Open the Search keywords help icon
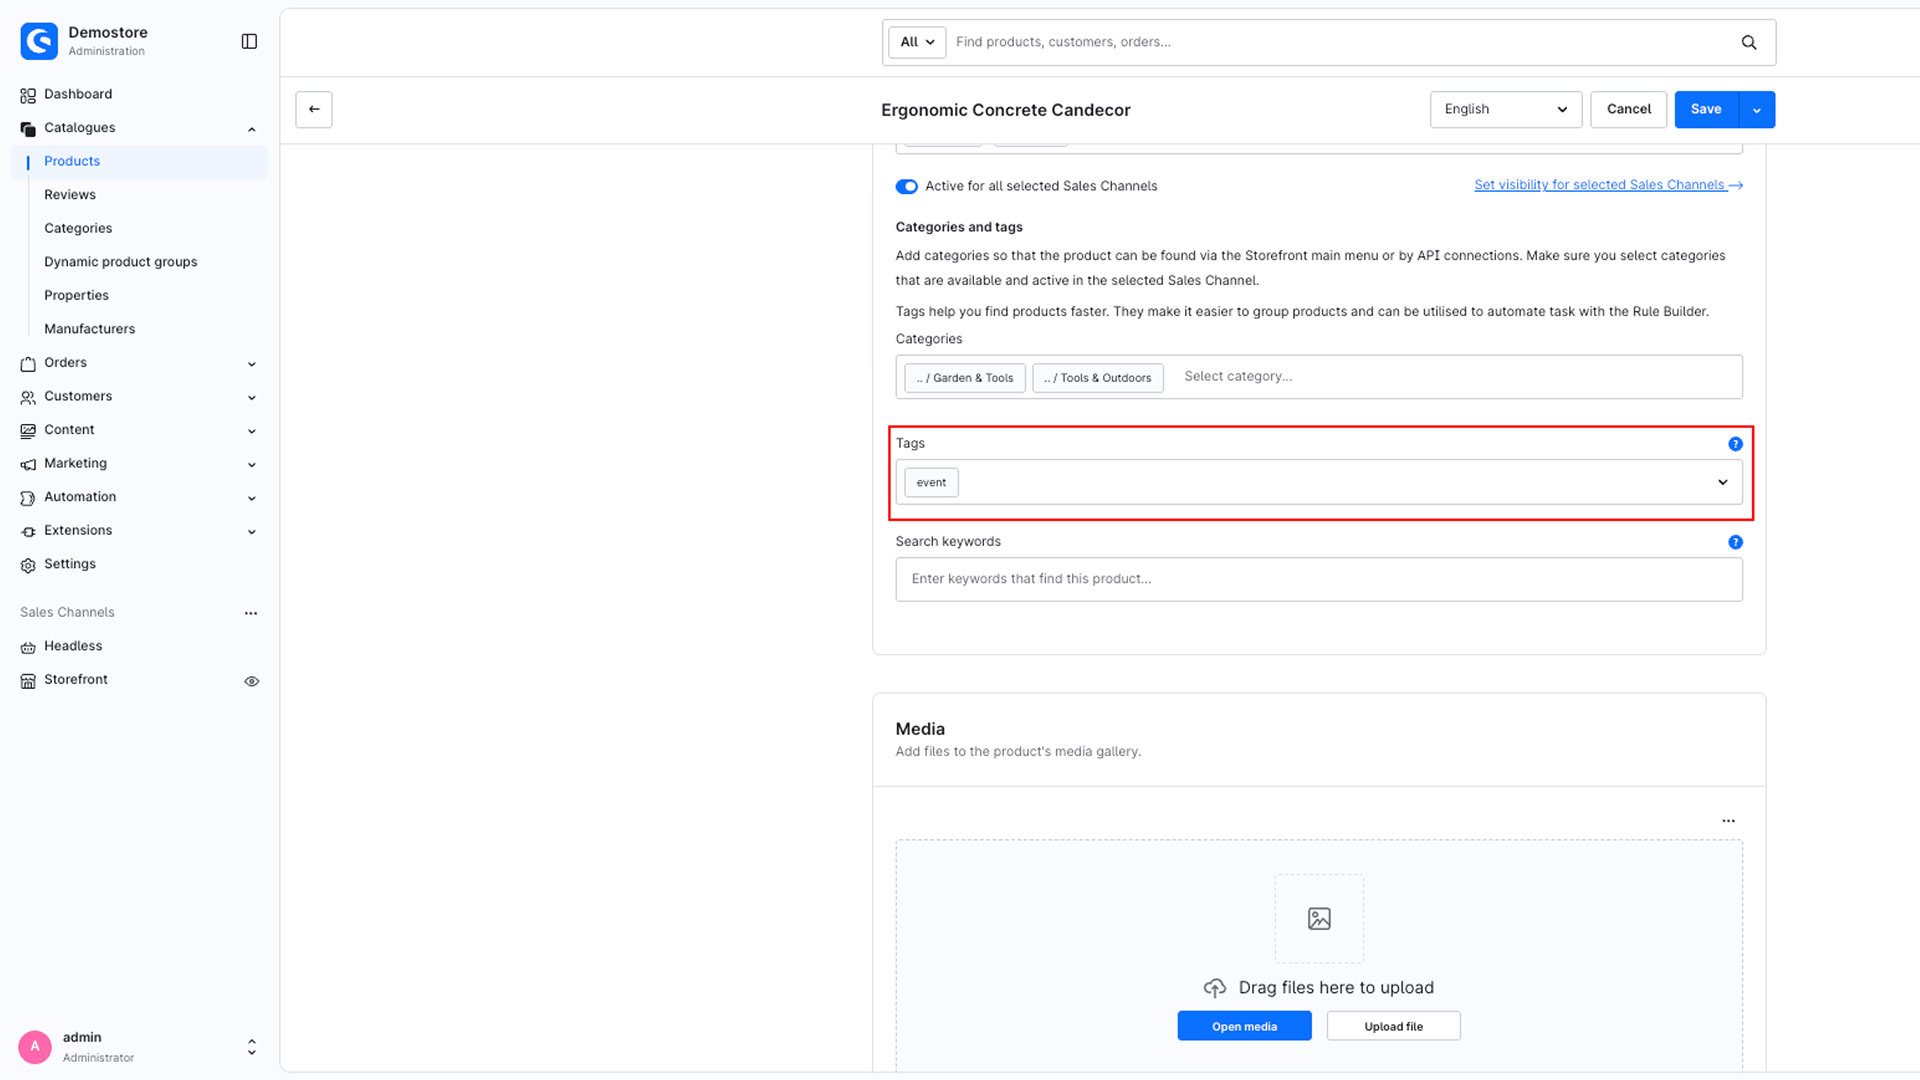This screenshot has width=1920, height=1080. [x=1735, y=542]
